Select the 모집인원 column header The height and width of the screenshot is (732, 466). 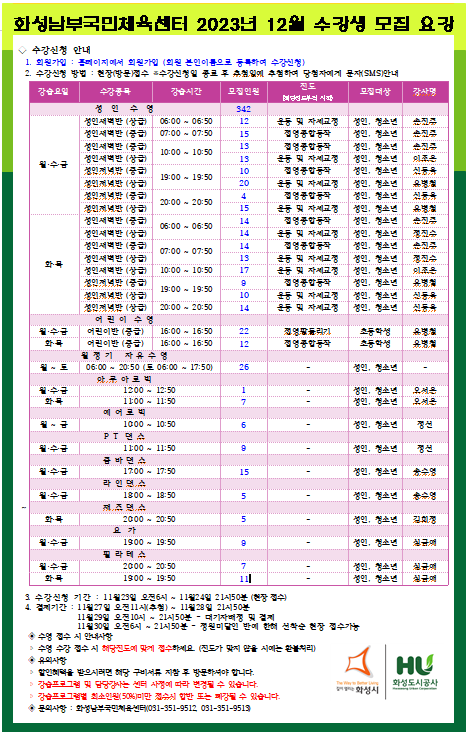coord(244,92)
